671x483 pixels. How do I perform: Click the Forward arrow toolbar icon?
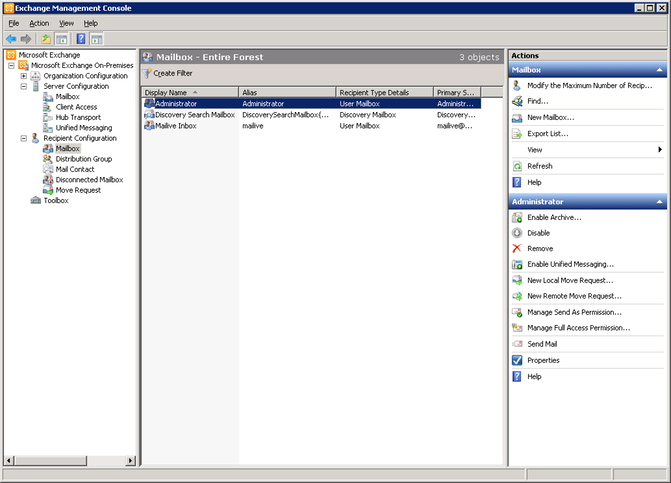(26, 39)
